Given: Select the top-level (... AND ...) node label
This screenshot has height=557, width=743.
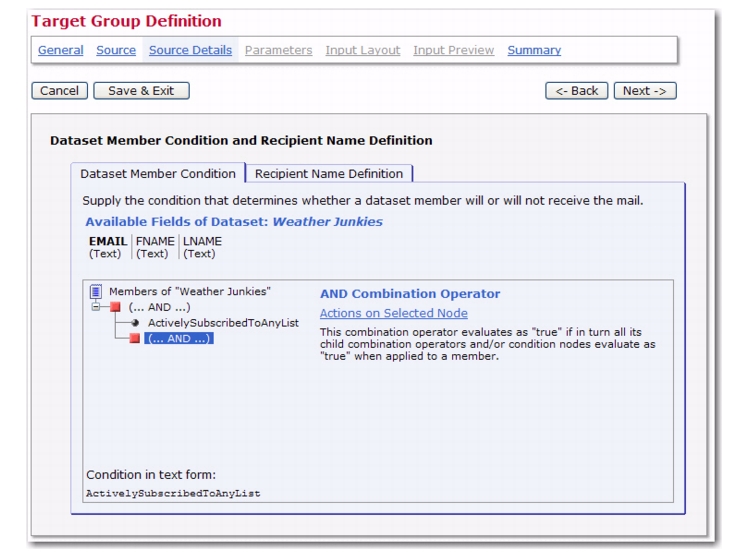Looking at the screenshot, I should tap(160, 307).
